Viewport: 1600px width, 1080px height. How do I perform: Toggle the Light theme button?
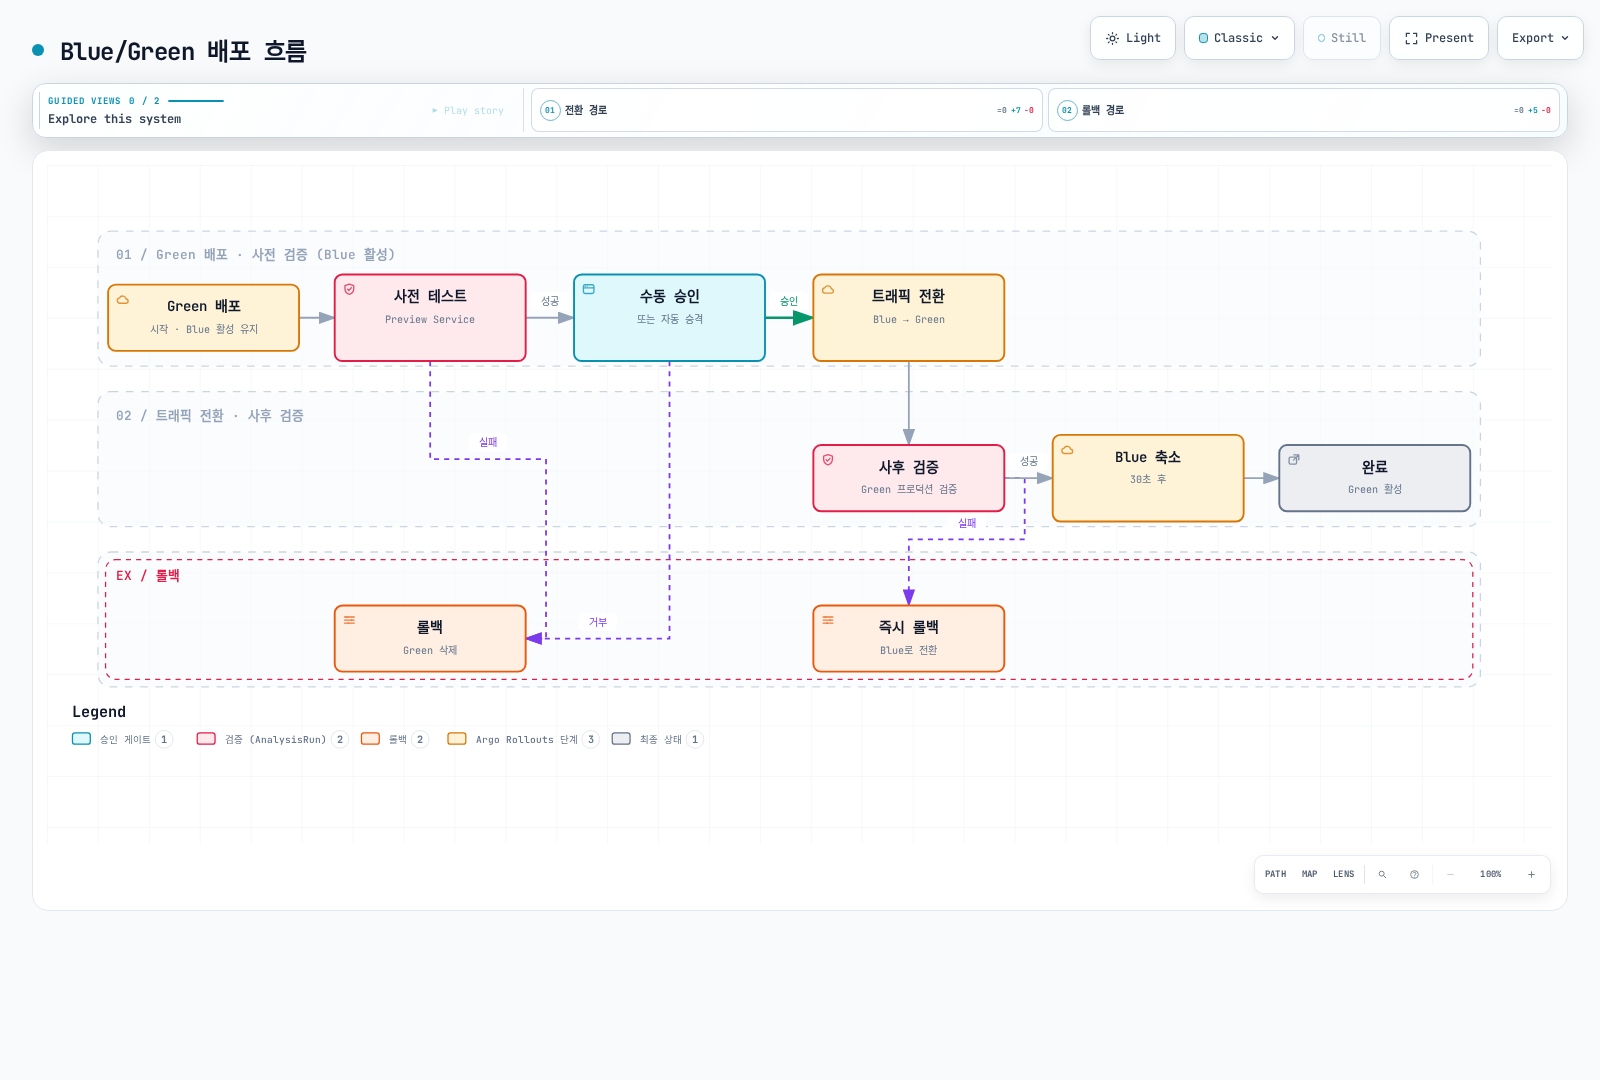1133,38
